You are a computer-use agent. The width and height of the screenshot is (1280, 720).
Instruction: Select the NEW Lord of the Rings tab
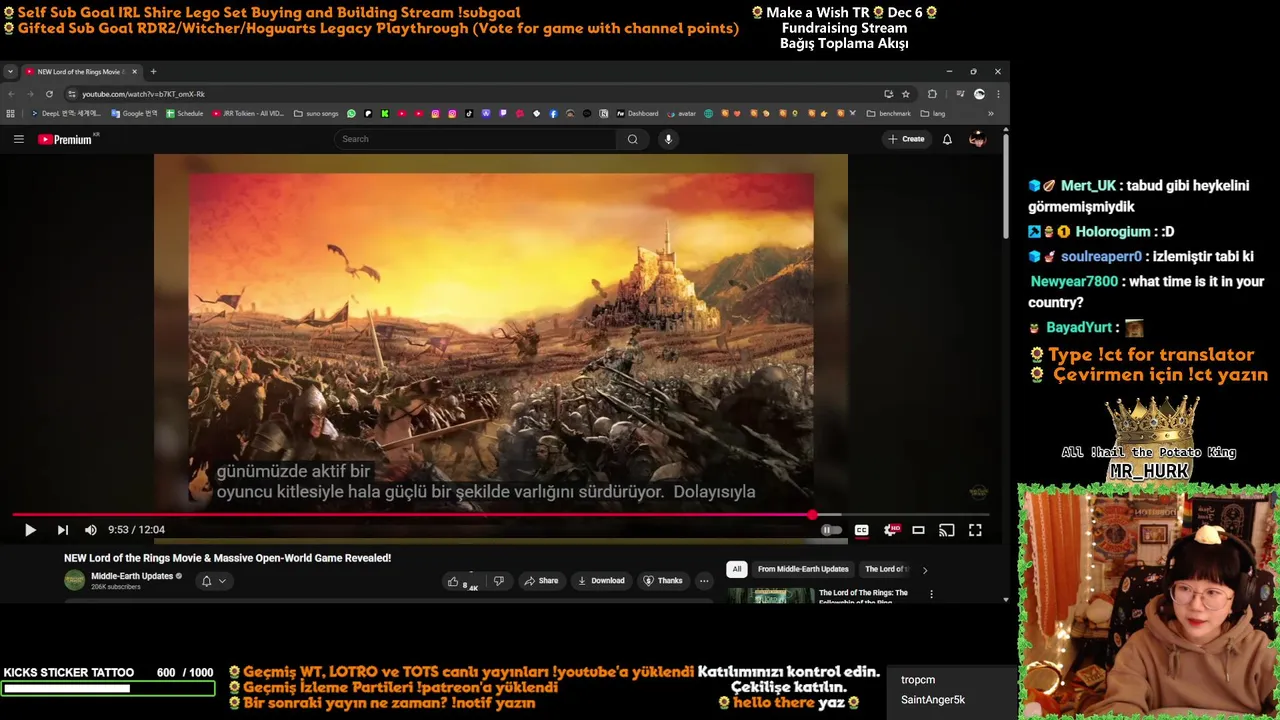click(81, 72)
